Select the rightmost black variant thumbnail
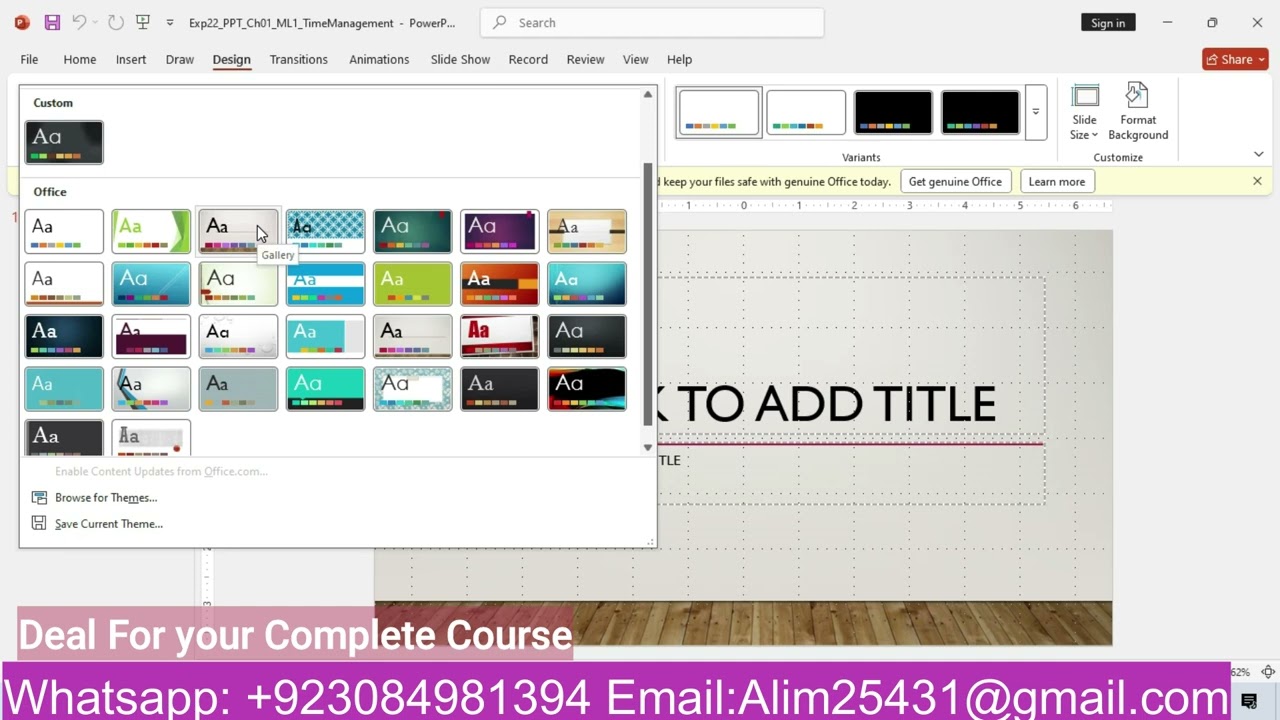 point(980,112)
